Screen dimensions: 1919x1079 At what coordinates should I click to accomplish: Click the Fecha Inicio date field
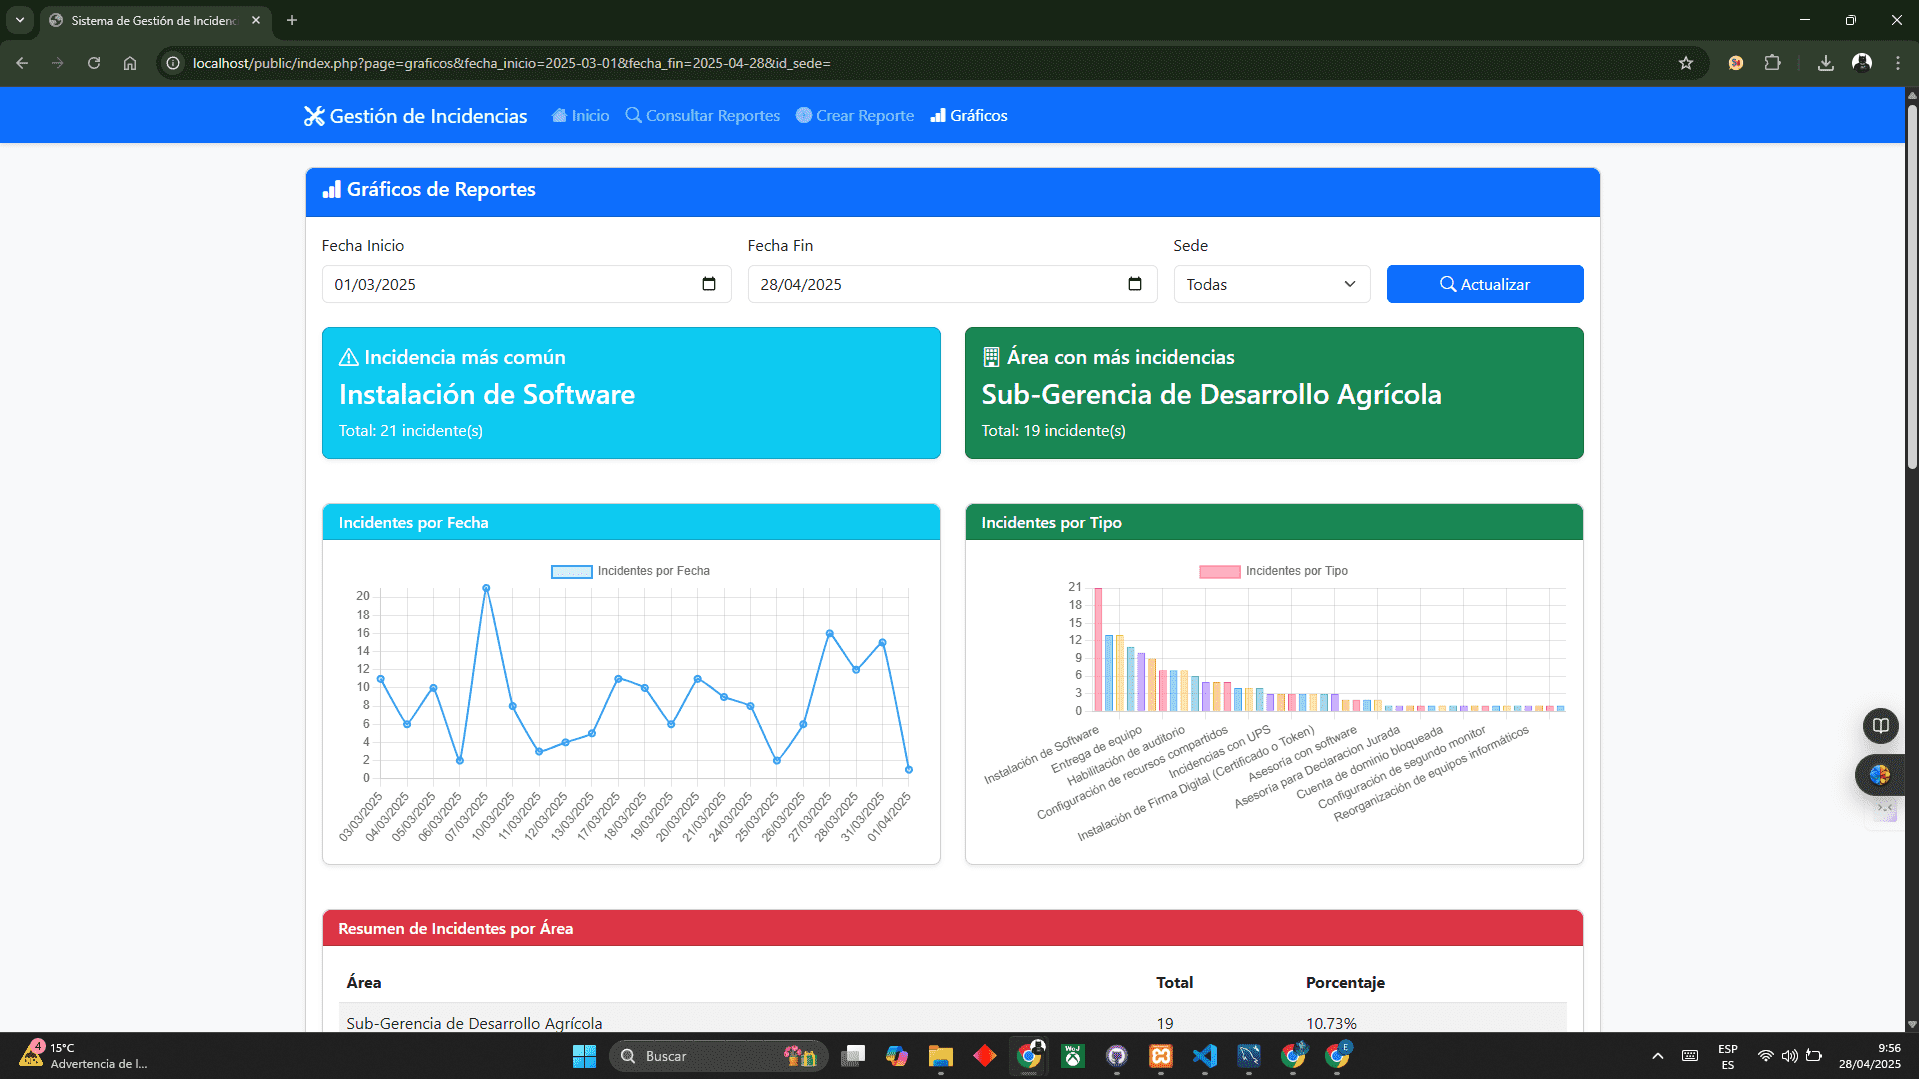point(510,284)
